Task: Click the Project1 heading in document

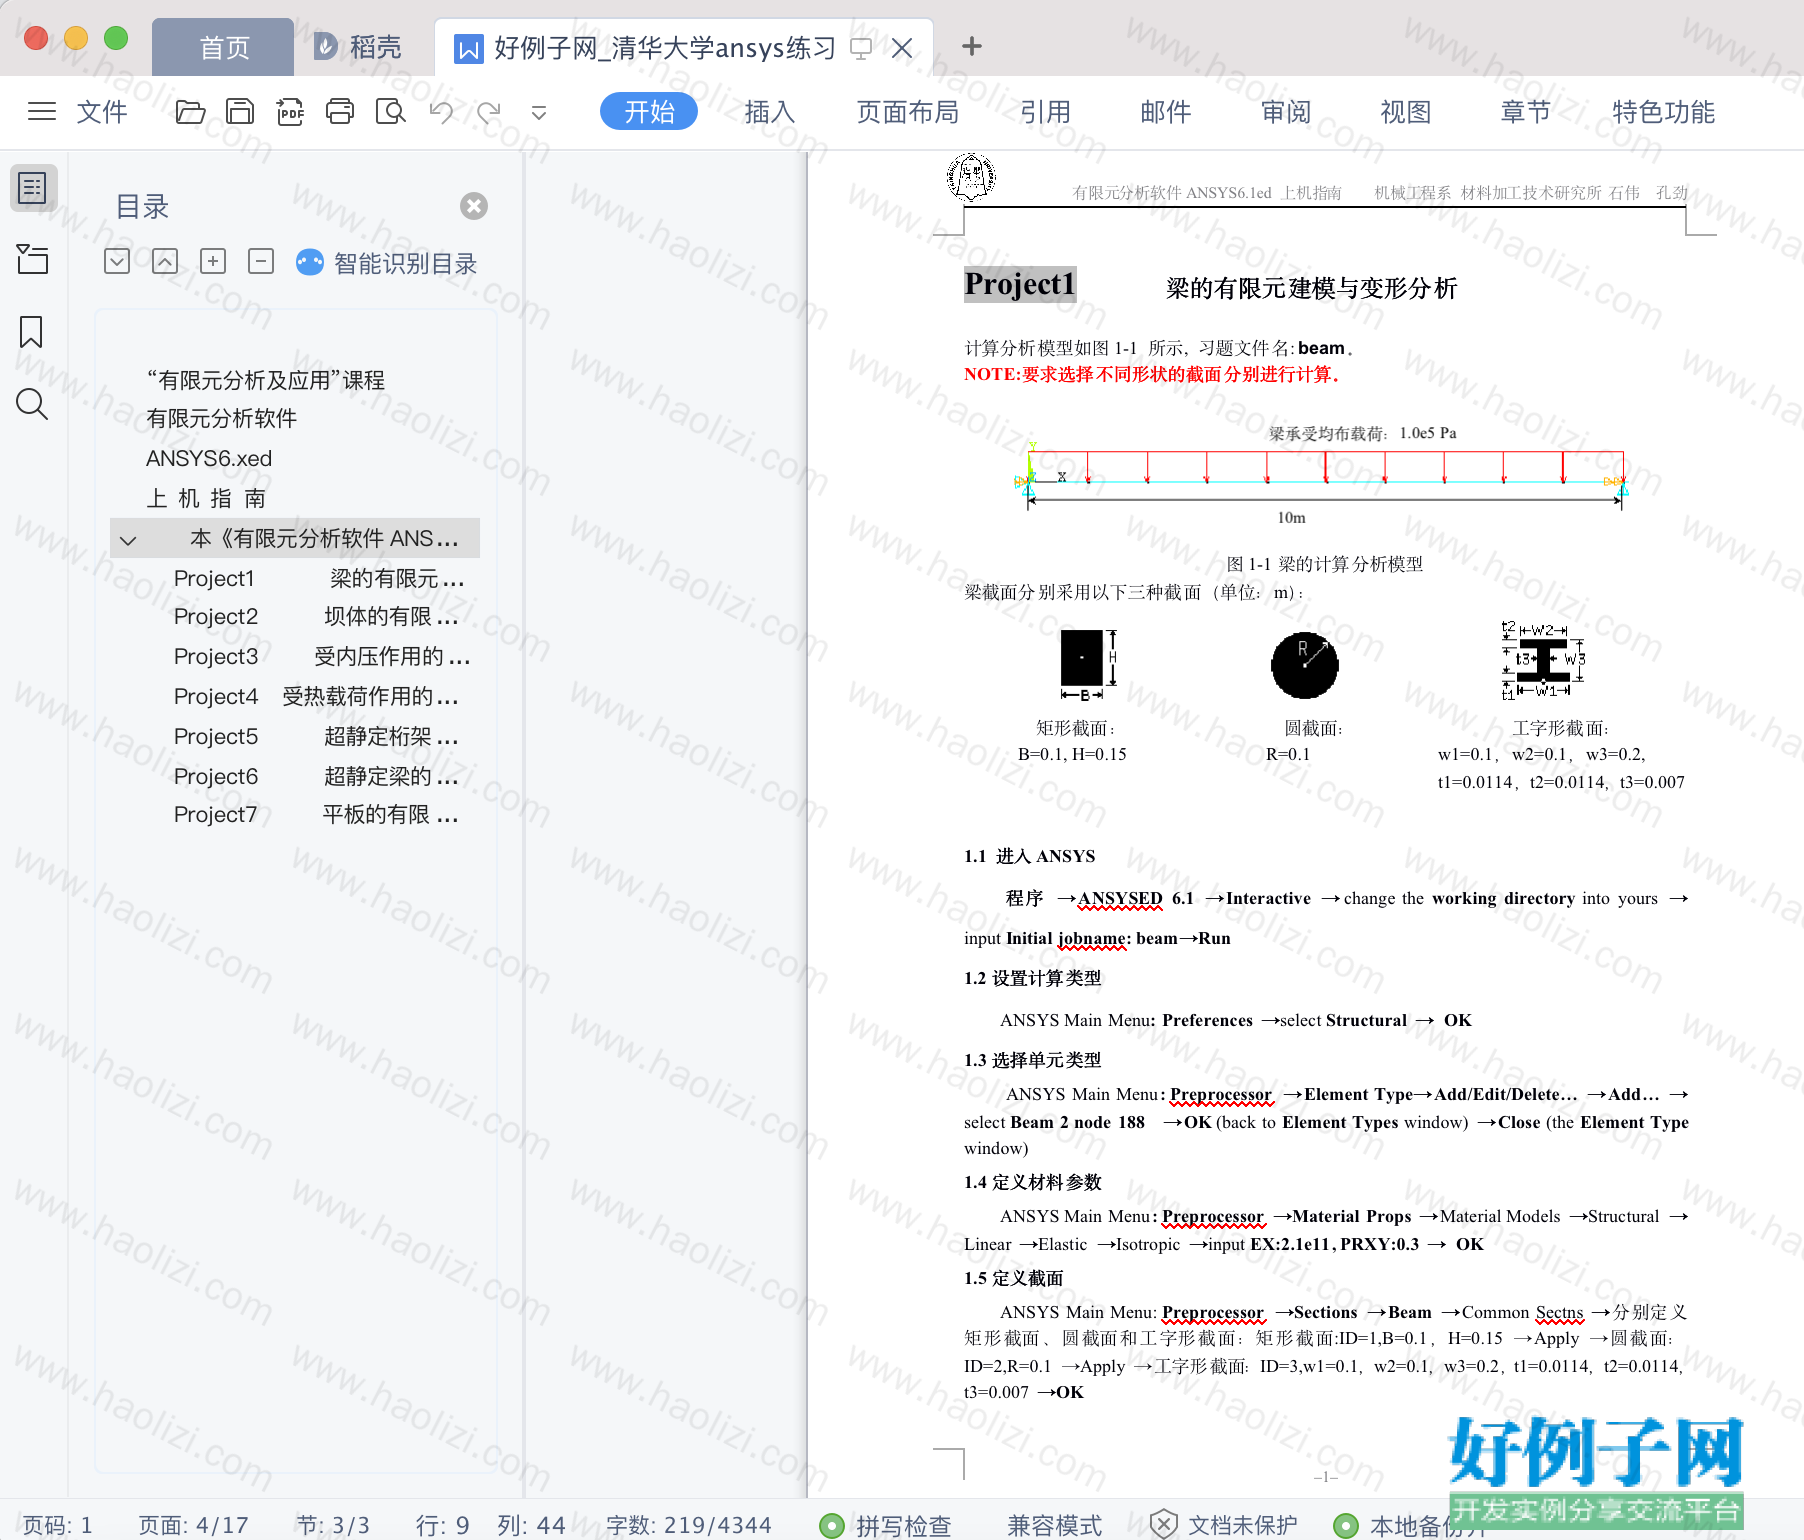Action: click(x=1020, y=285)
